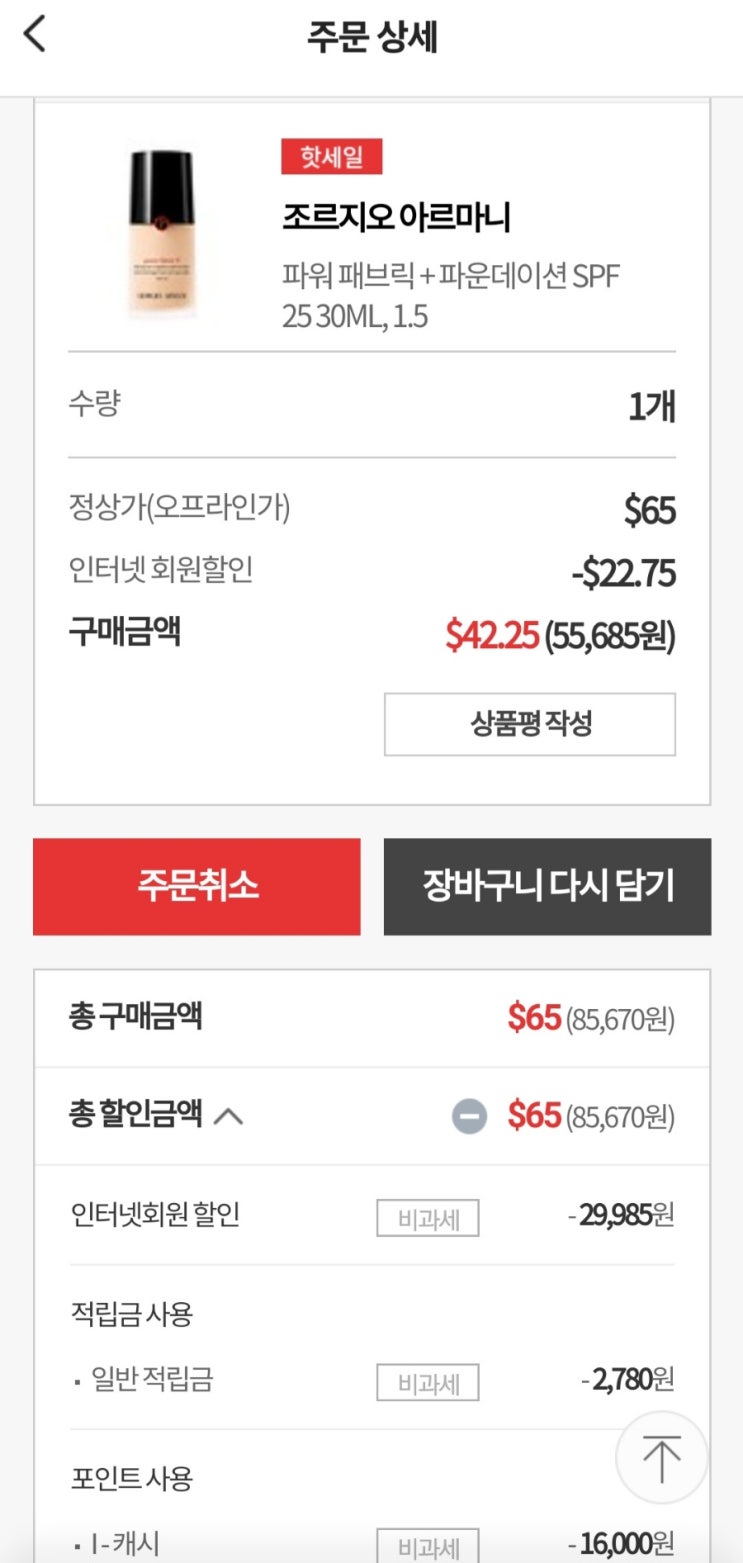Click the gray minus circle icon
The width and height of the screenshot is (743, 1563).
click(469, 1116)
